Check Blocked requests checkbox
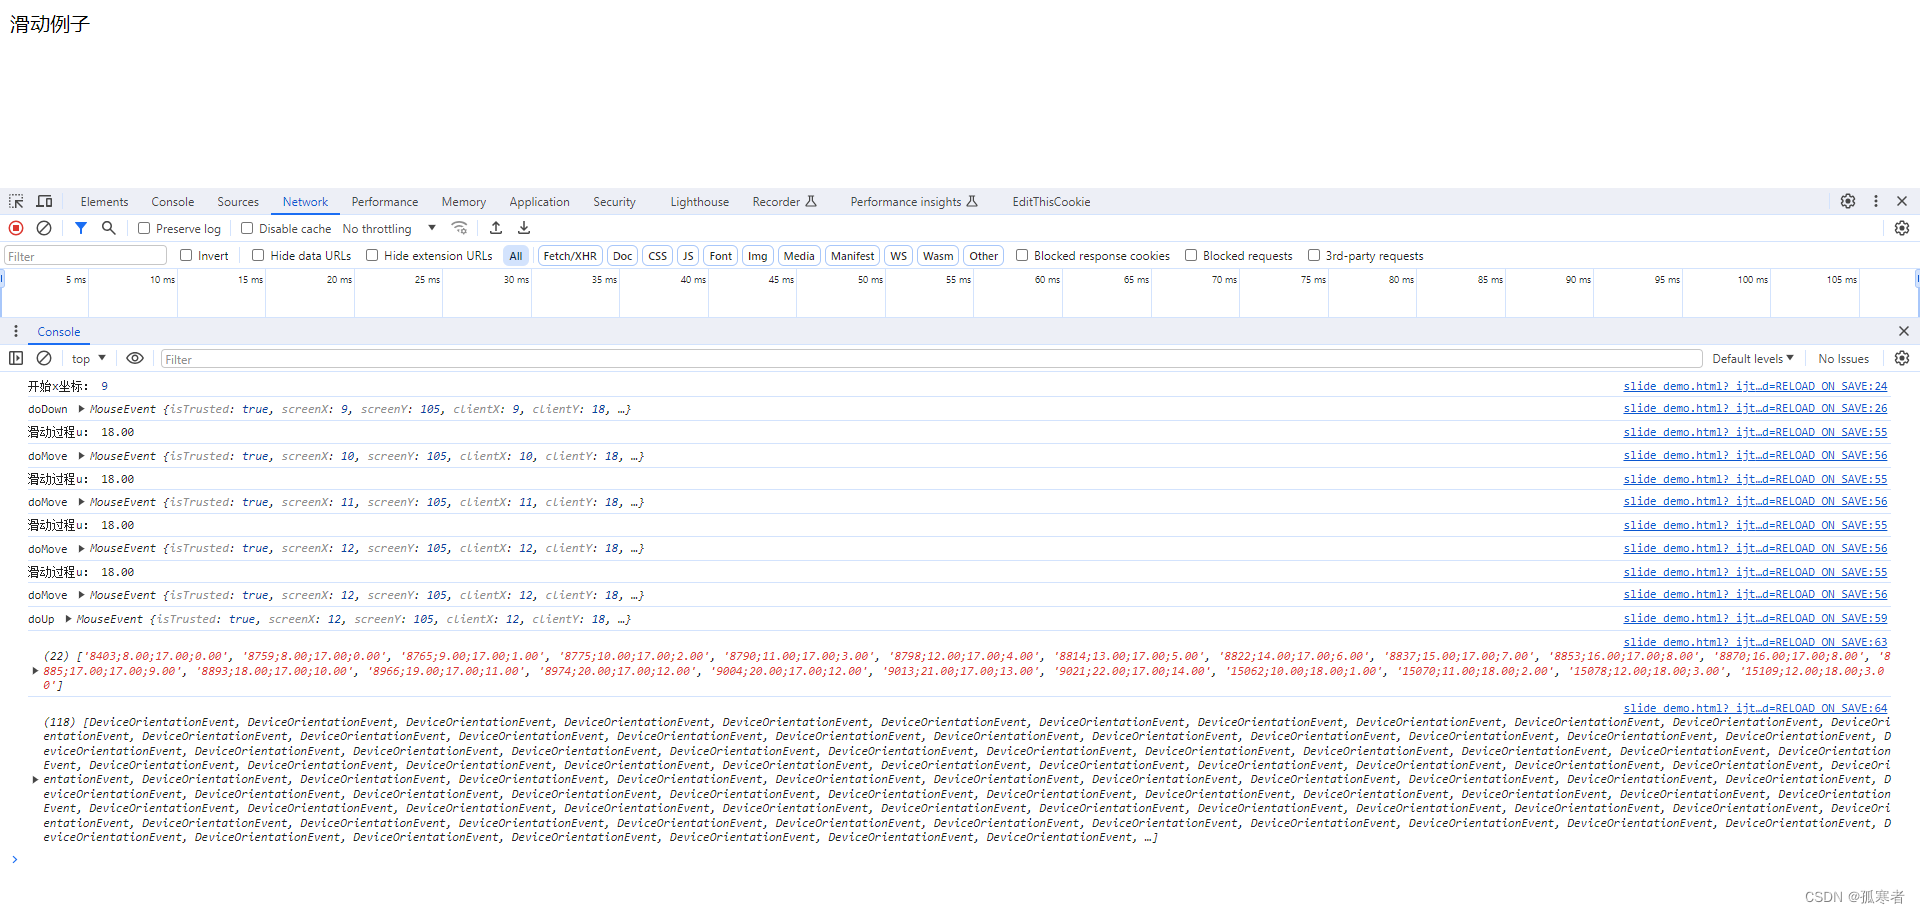 click(1191, 255)
